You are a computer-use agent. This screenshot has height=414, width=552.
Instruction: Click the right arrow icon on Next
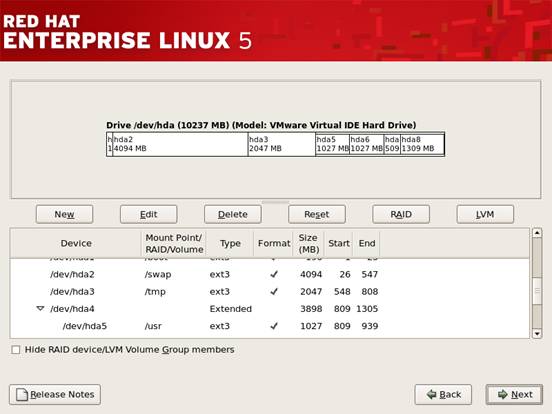(x=503, y=394)
